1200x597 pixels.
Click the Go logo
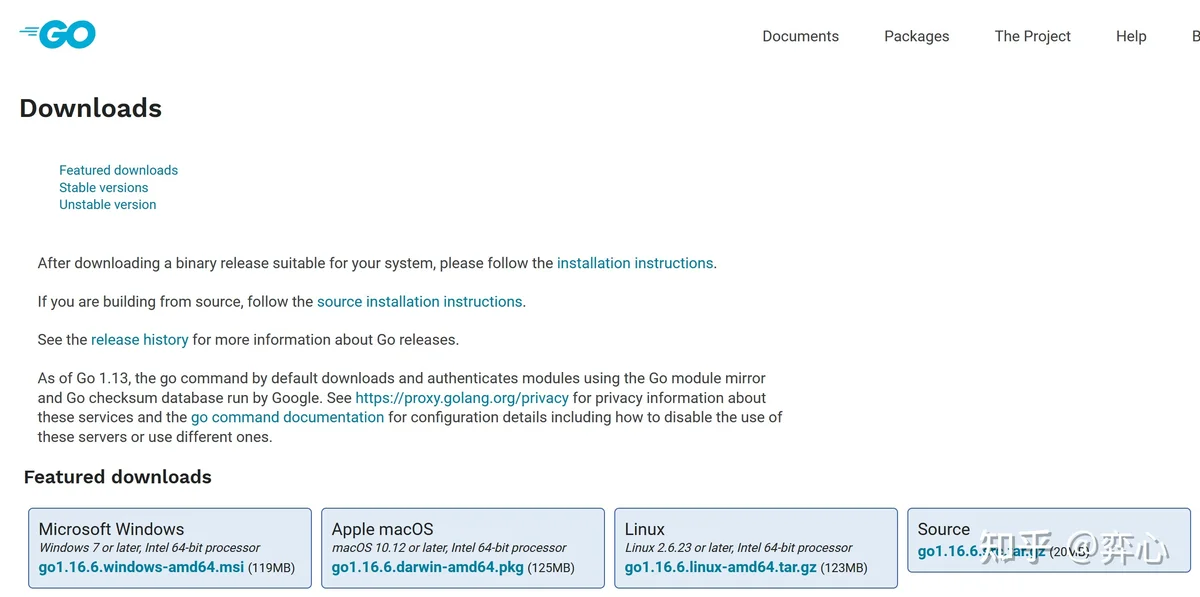[57, 35]
